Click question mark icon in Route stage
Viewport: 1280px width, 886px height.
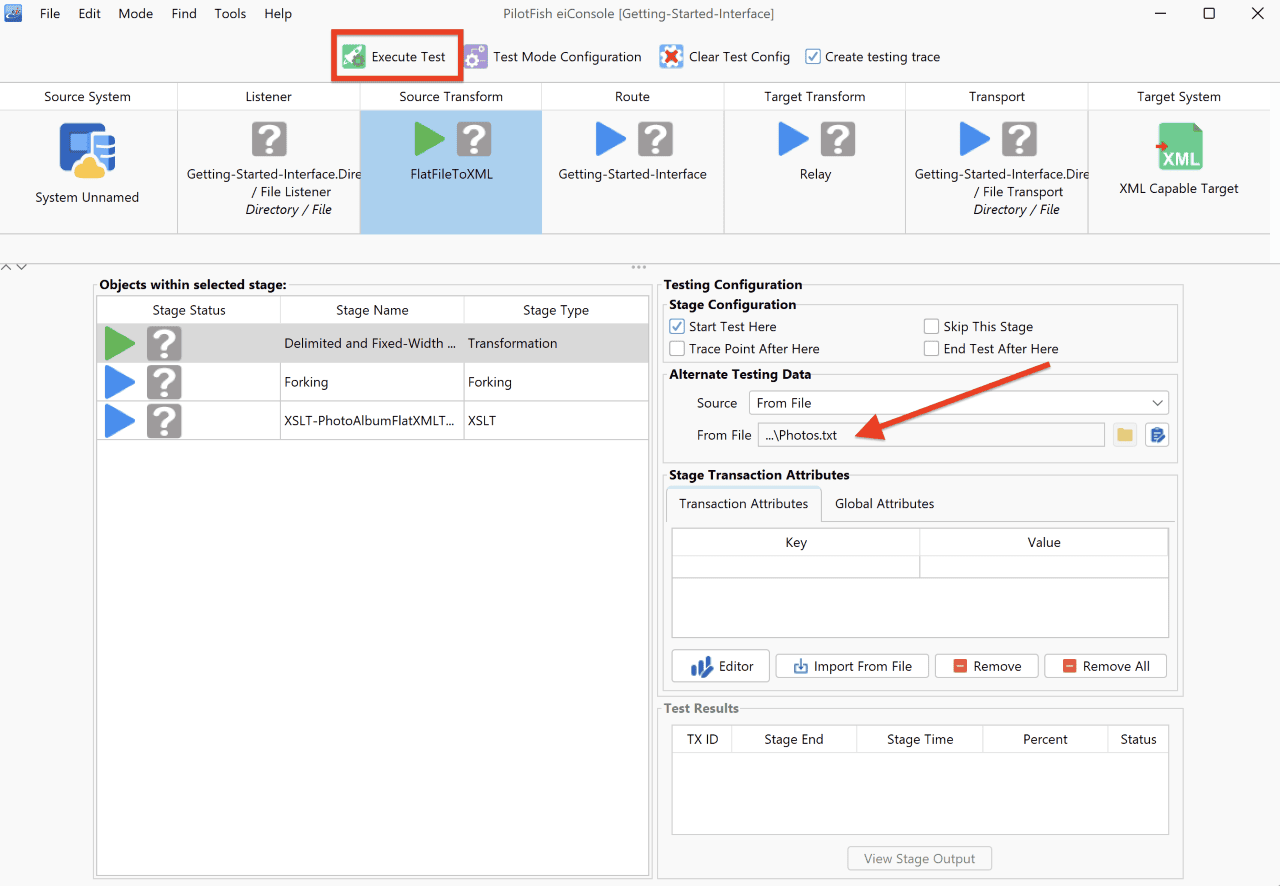coord(655,139)
